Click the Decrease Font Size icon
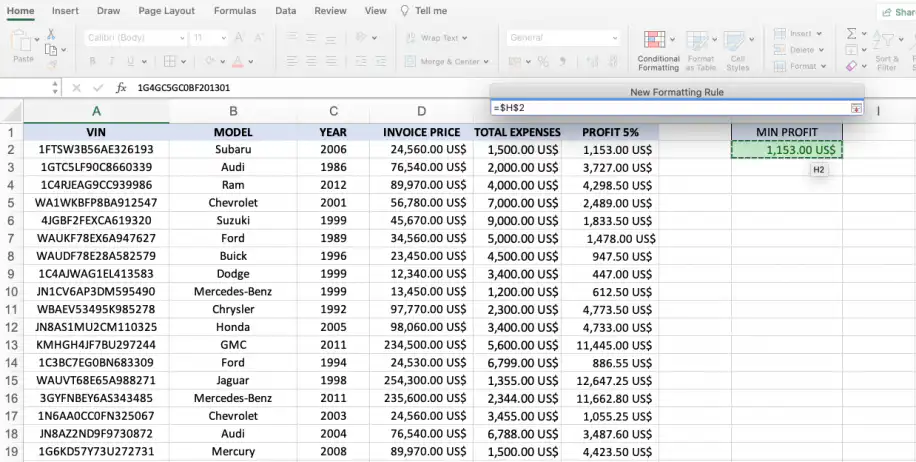 258,38
